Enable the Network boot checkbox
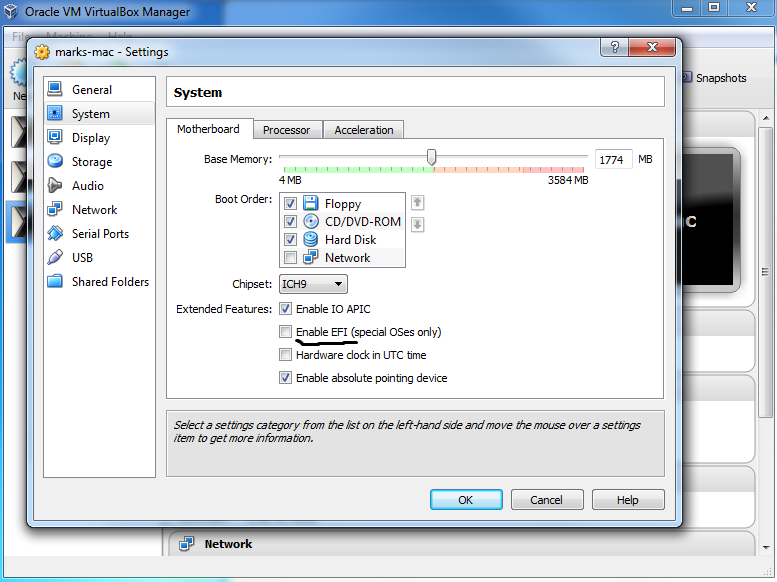The width and height of the screenshot is (777, 582). tap(290, 257)
